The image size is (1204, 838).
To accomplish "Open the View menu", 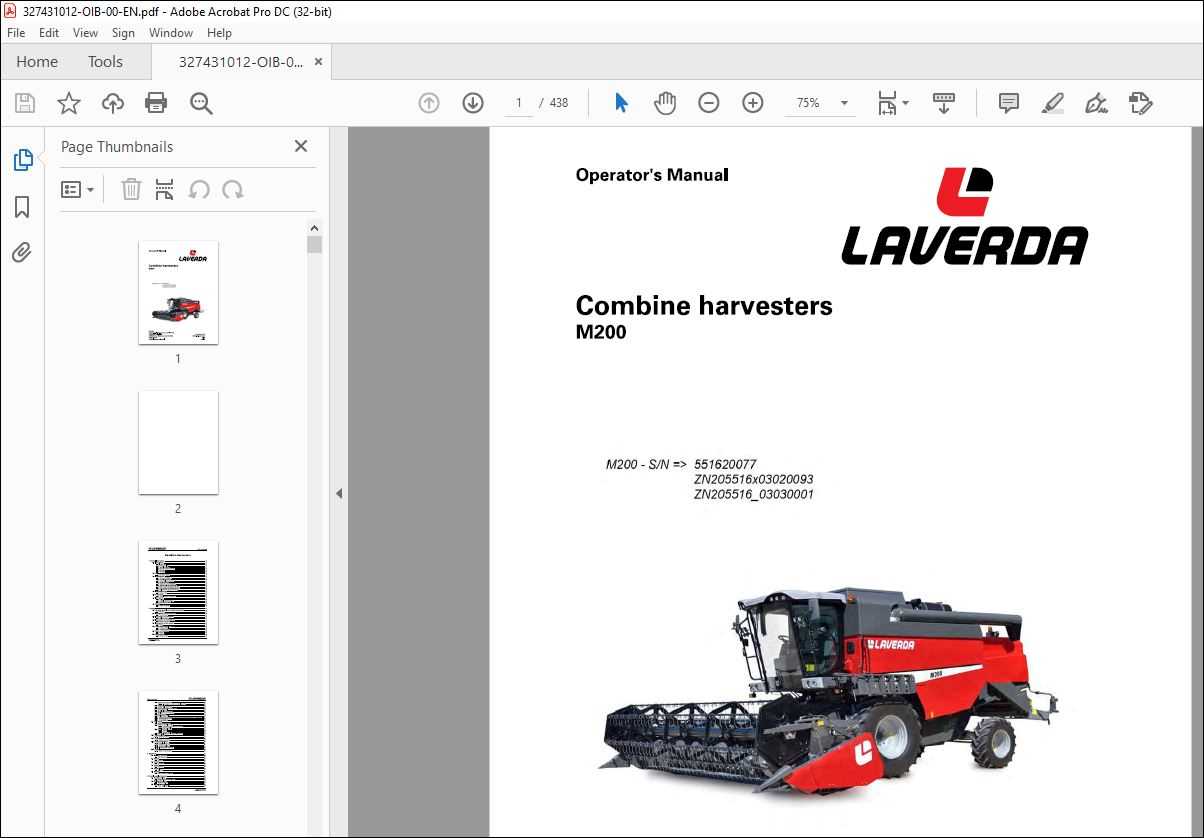I will 86,33.
